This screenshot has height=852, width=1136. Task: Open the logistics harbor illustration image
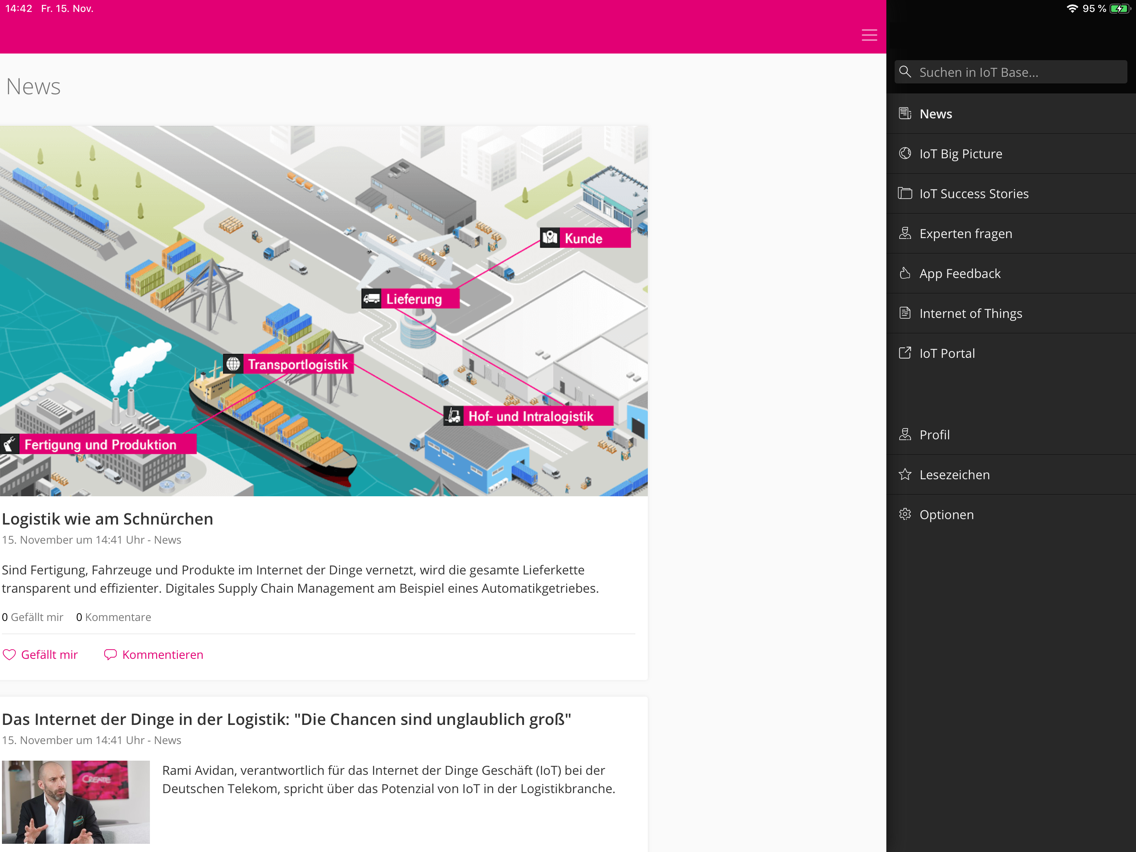click(324, 311)
